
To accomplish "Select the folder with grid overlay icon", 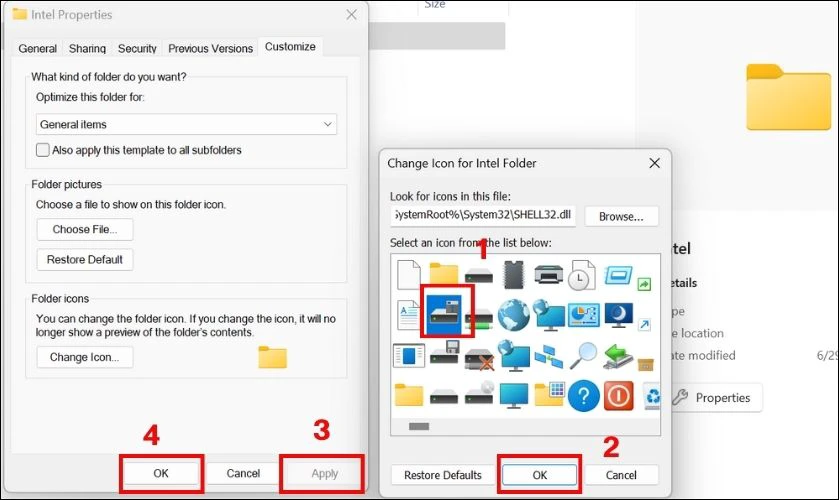I will coord(549,394).
